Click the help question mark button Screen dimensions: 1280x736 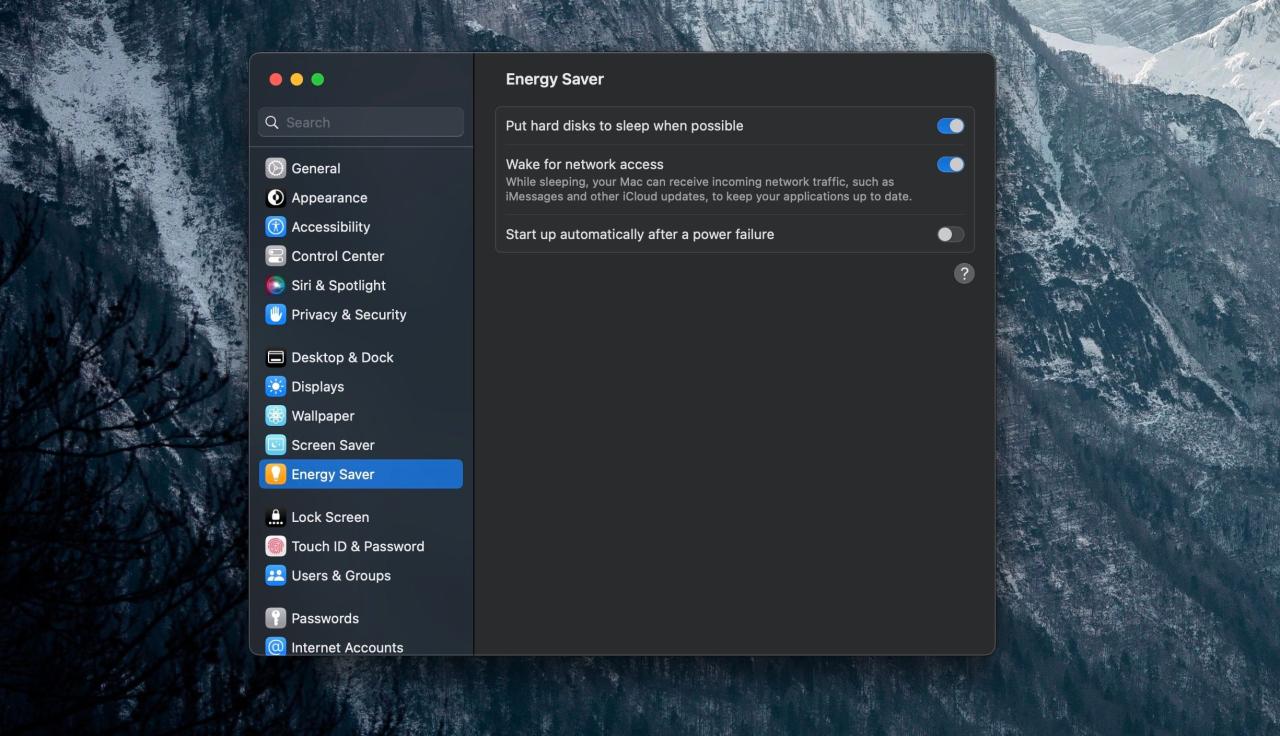964,273
